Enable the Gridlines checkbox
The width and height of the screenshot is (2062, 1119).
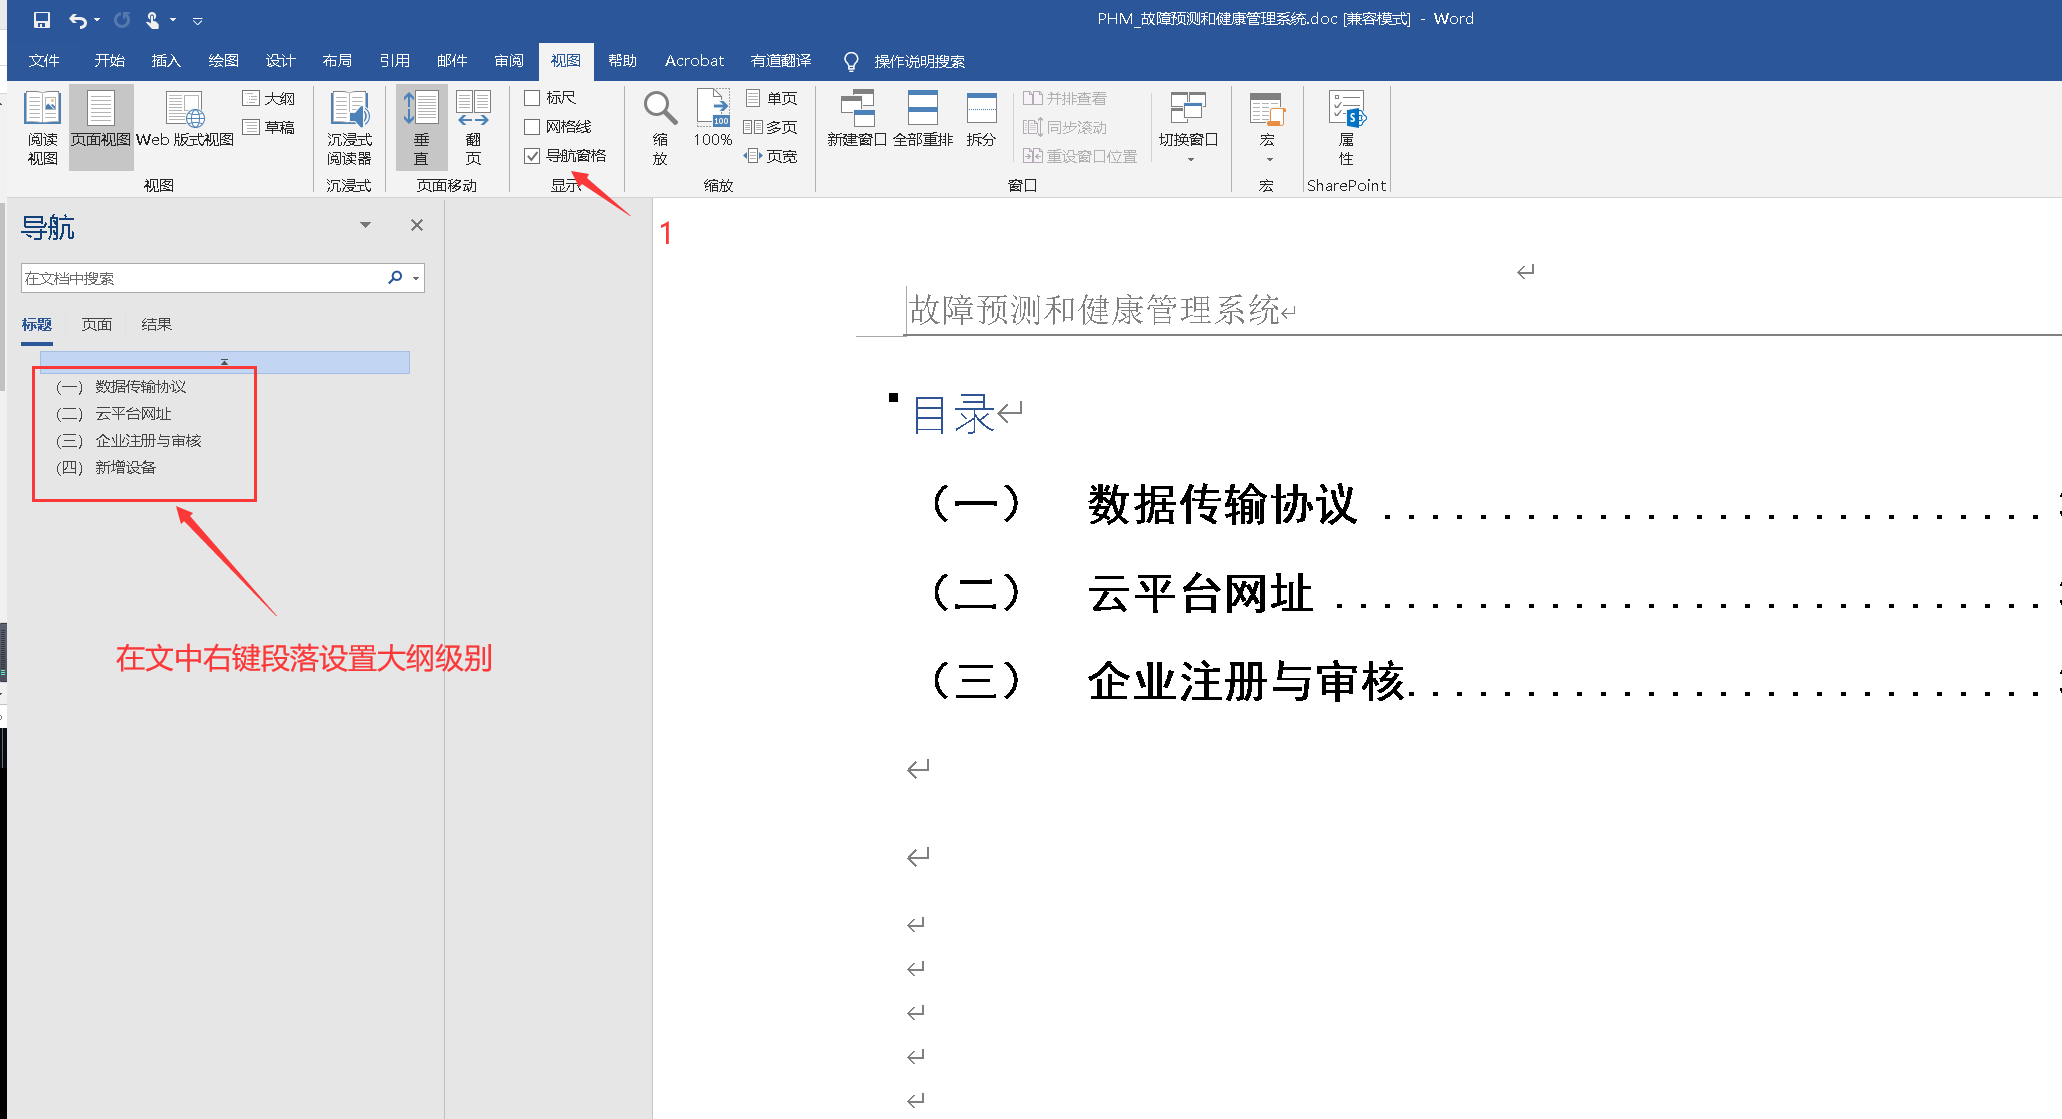point(533,127)
